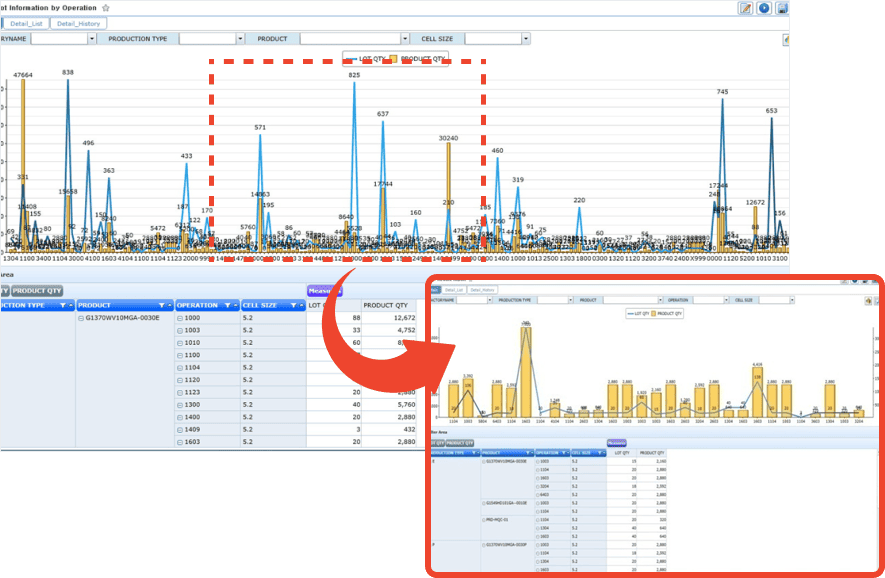
Task: Open the filter icon on PRODUCT column header
Action: coord(161,305)
